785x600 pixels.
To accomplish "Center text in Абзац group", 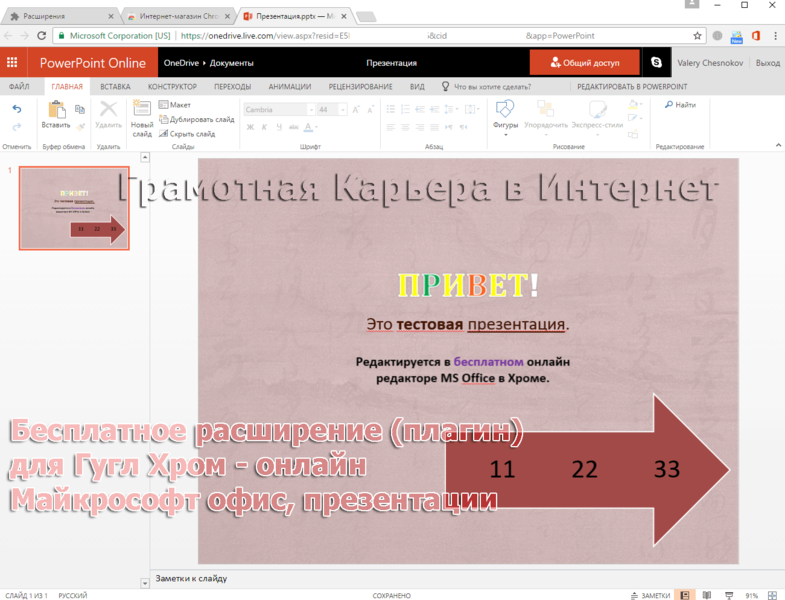I will pos(406,127).
